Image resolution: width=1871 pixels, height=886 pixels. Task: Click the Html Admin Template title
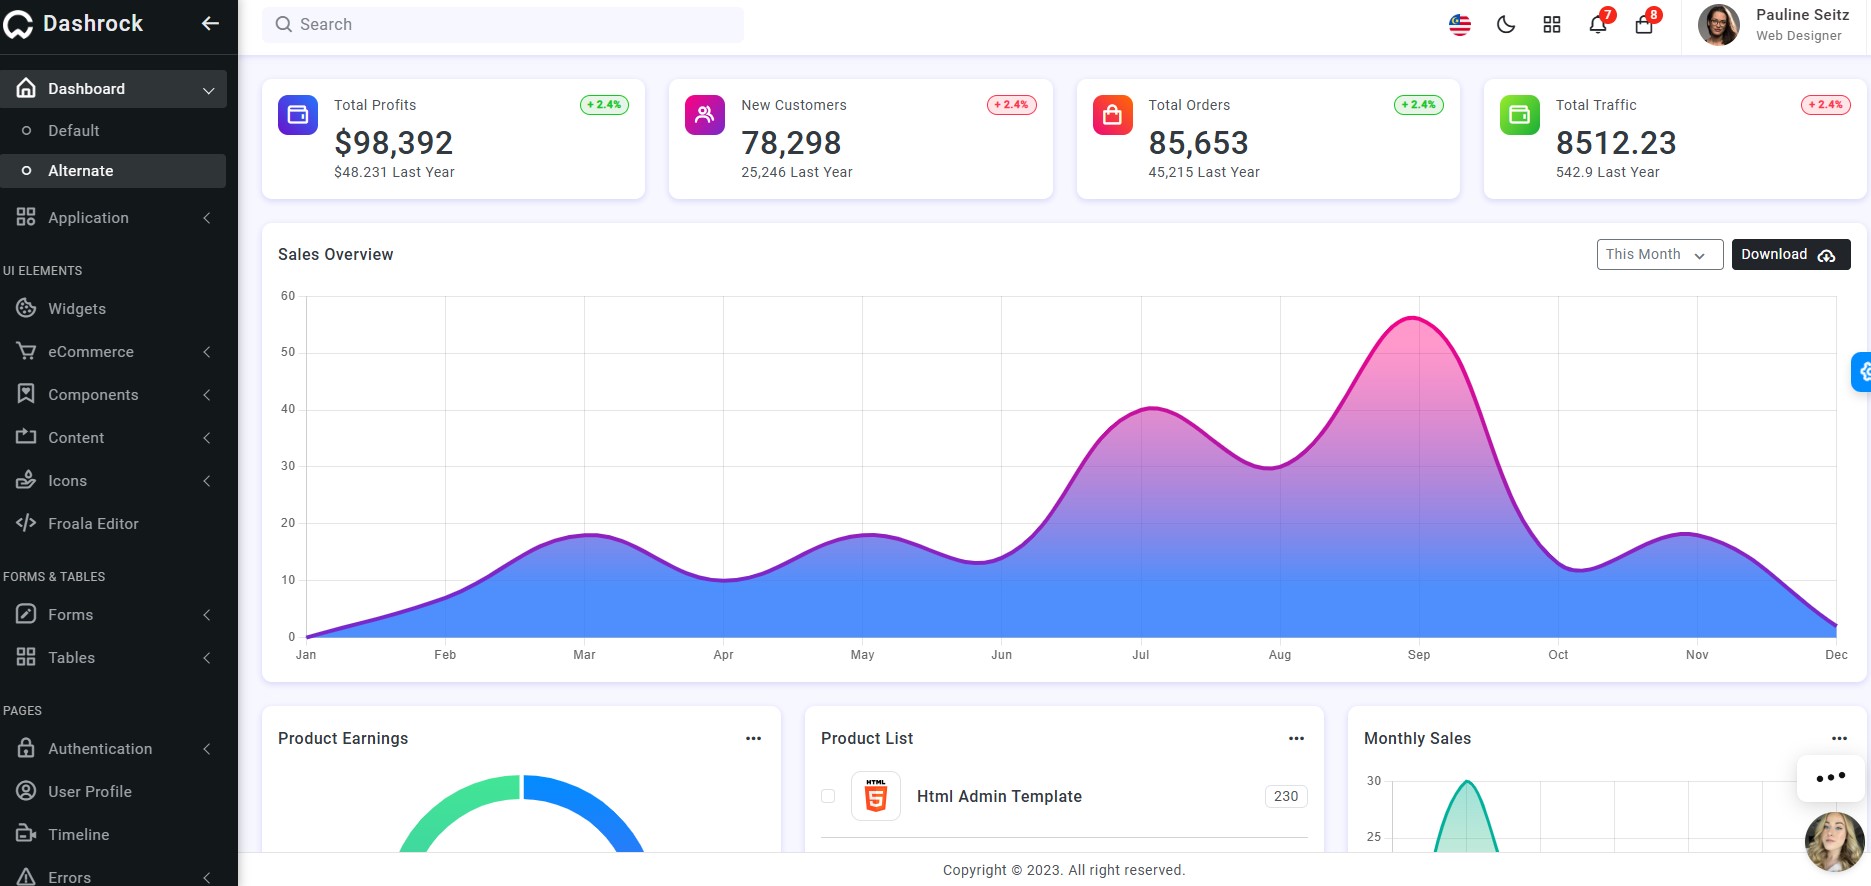[x=999, y=796]
